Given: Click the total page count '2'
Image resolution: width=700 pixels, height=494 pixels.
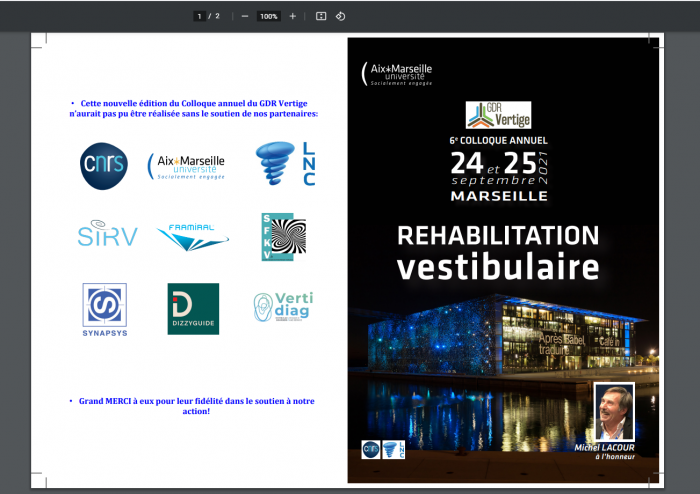Looking at the screenshot, I should [x=217, y=16].
